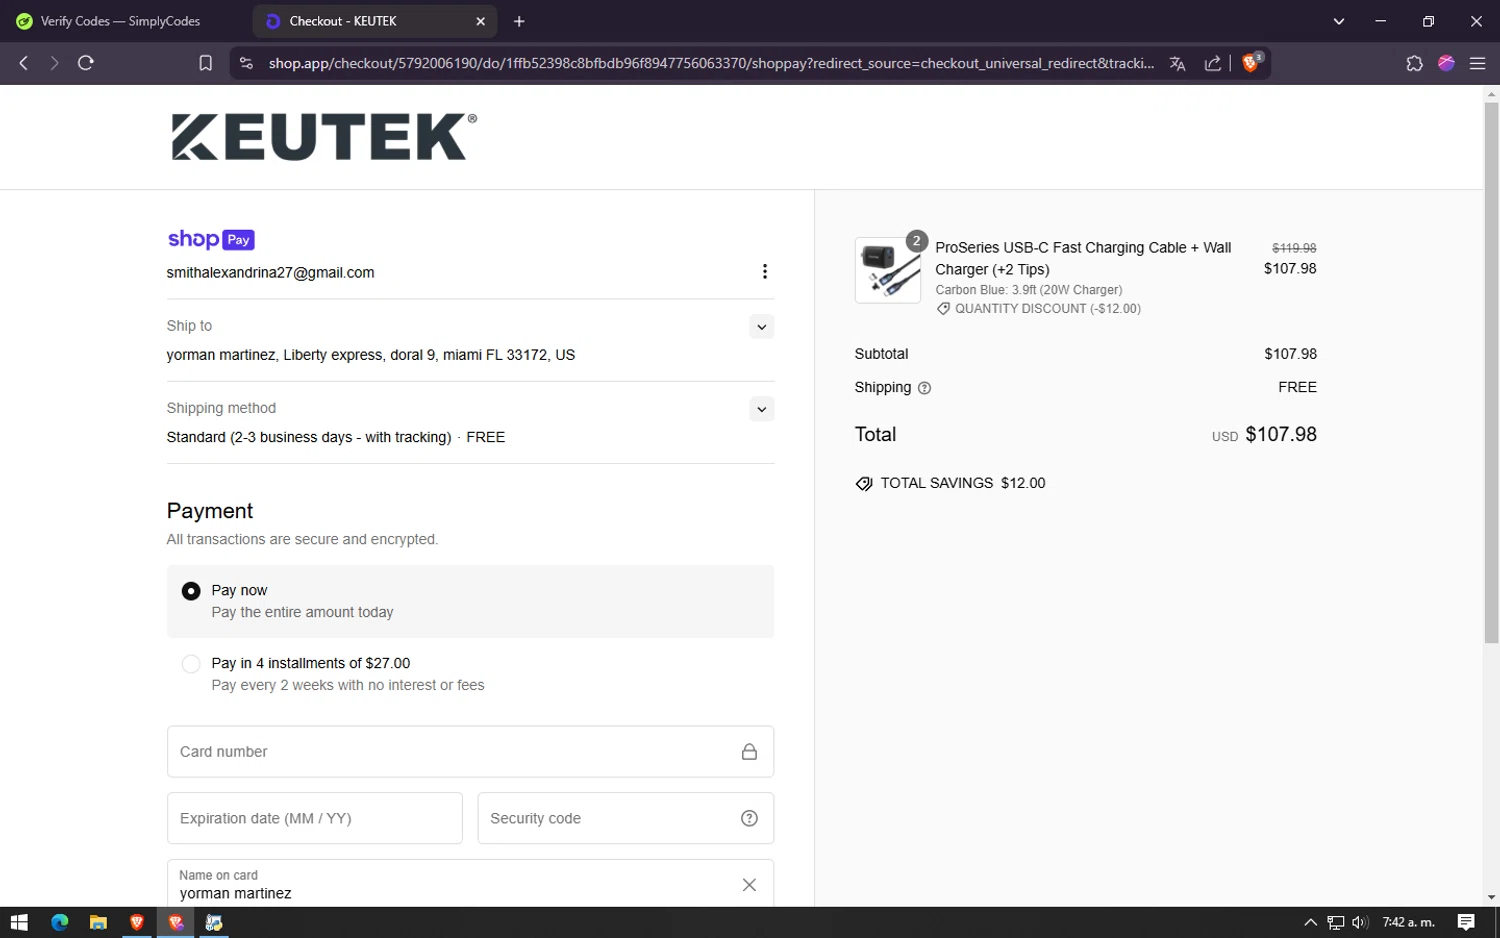Show security code help question mark
Viewport: 1500px width, 938px height.
click(749, 818)
